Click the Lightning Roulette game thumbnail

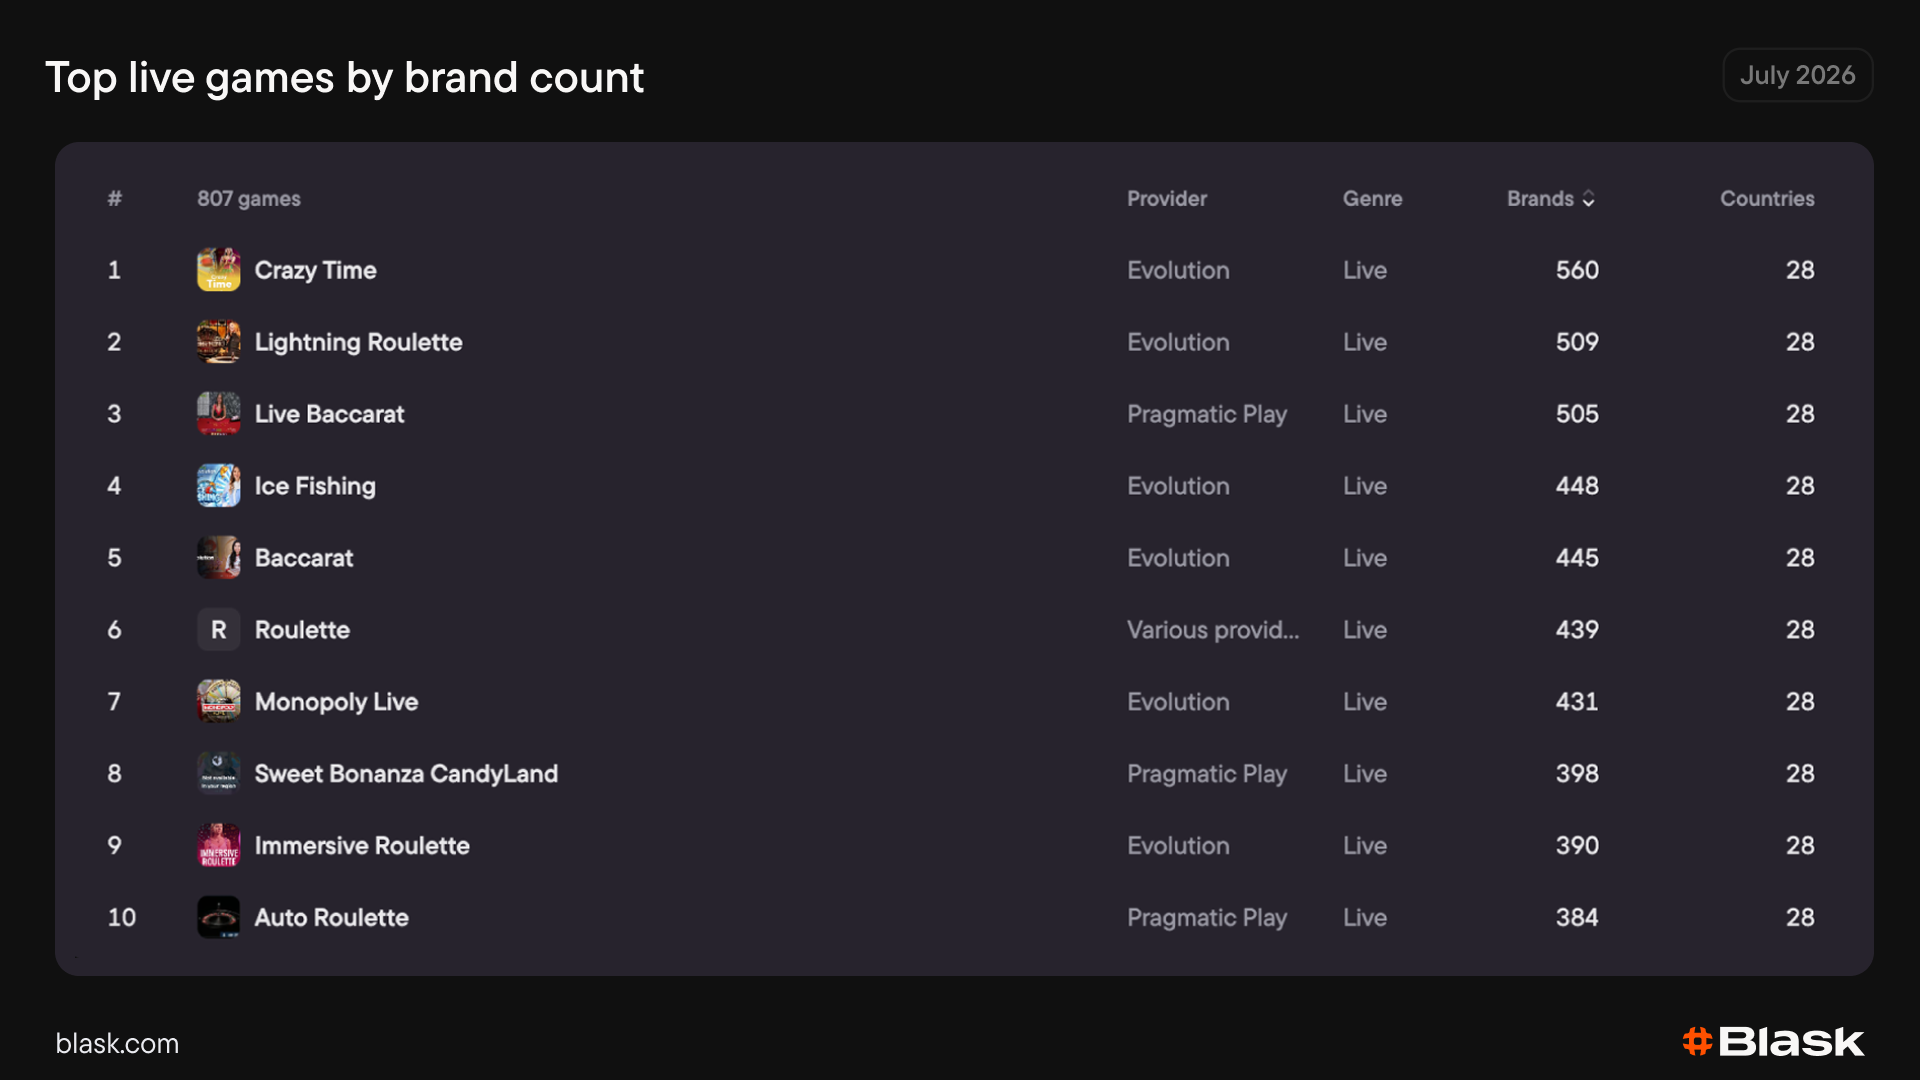218,342
